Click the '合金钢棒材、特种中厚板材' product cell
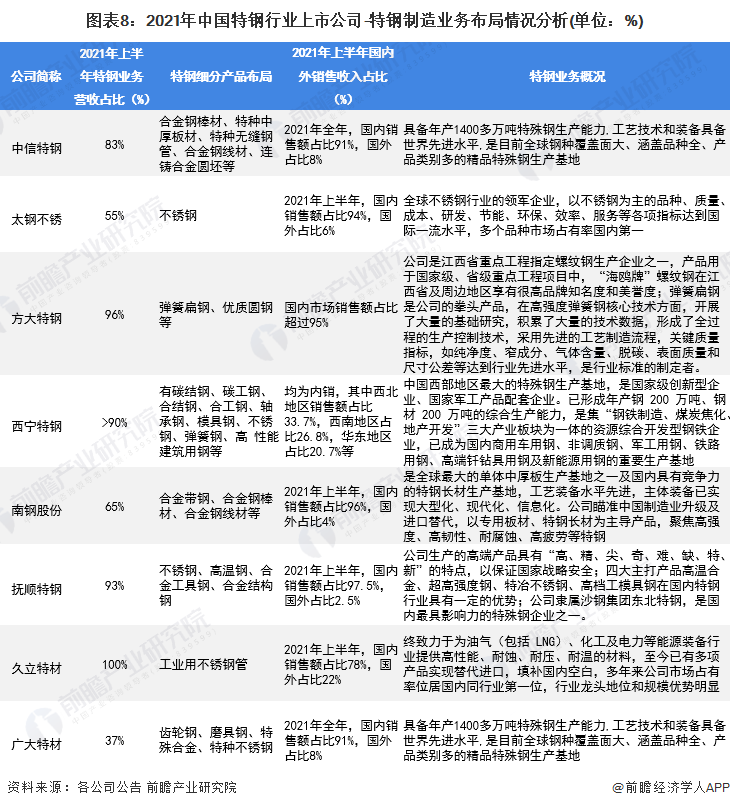Screen dimensions: 730x808 coord(216,144)
